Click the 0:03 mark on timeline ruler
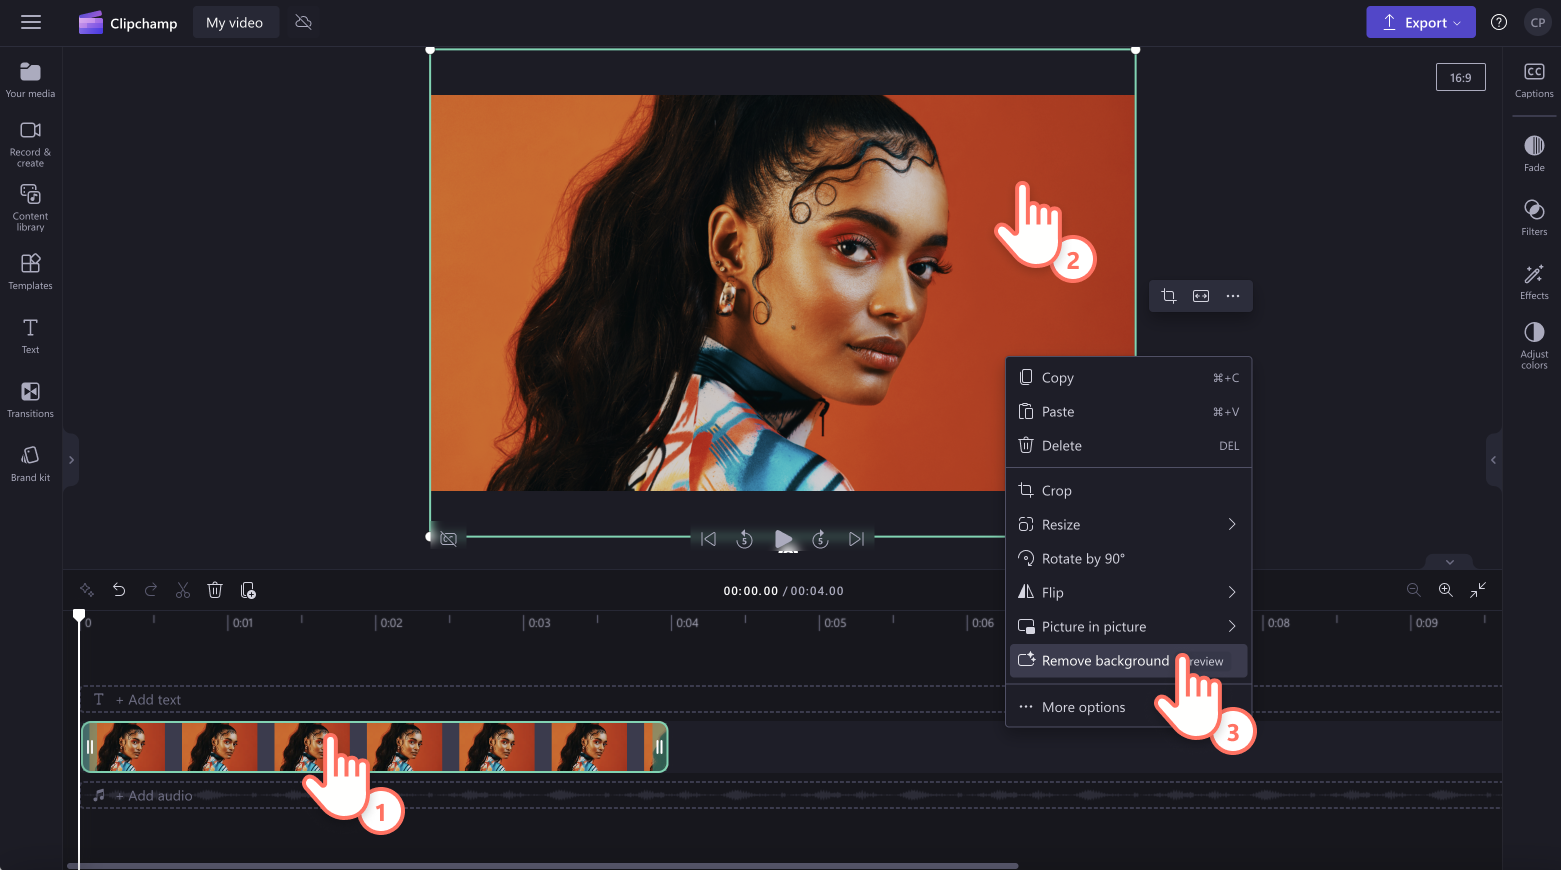 [x=539, y=623]
